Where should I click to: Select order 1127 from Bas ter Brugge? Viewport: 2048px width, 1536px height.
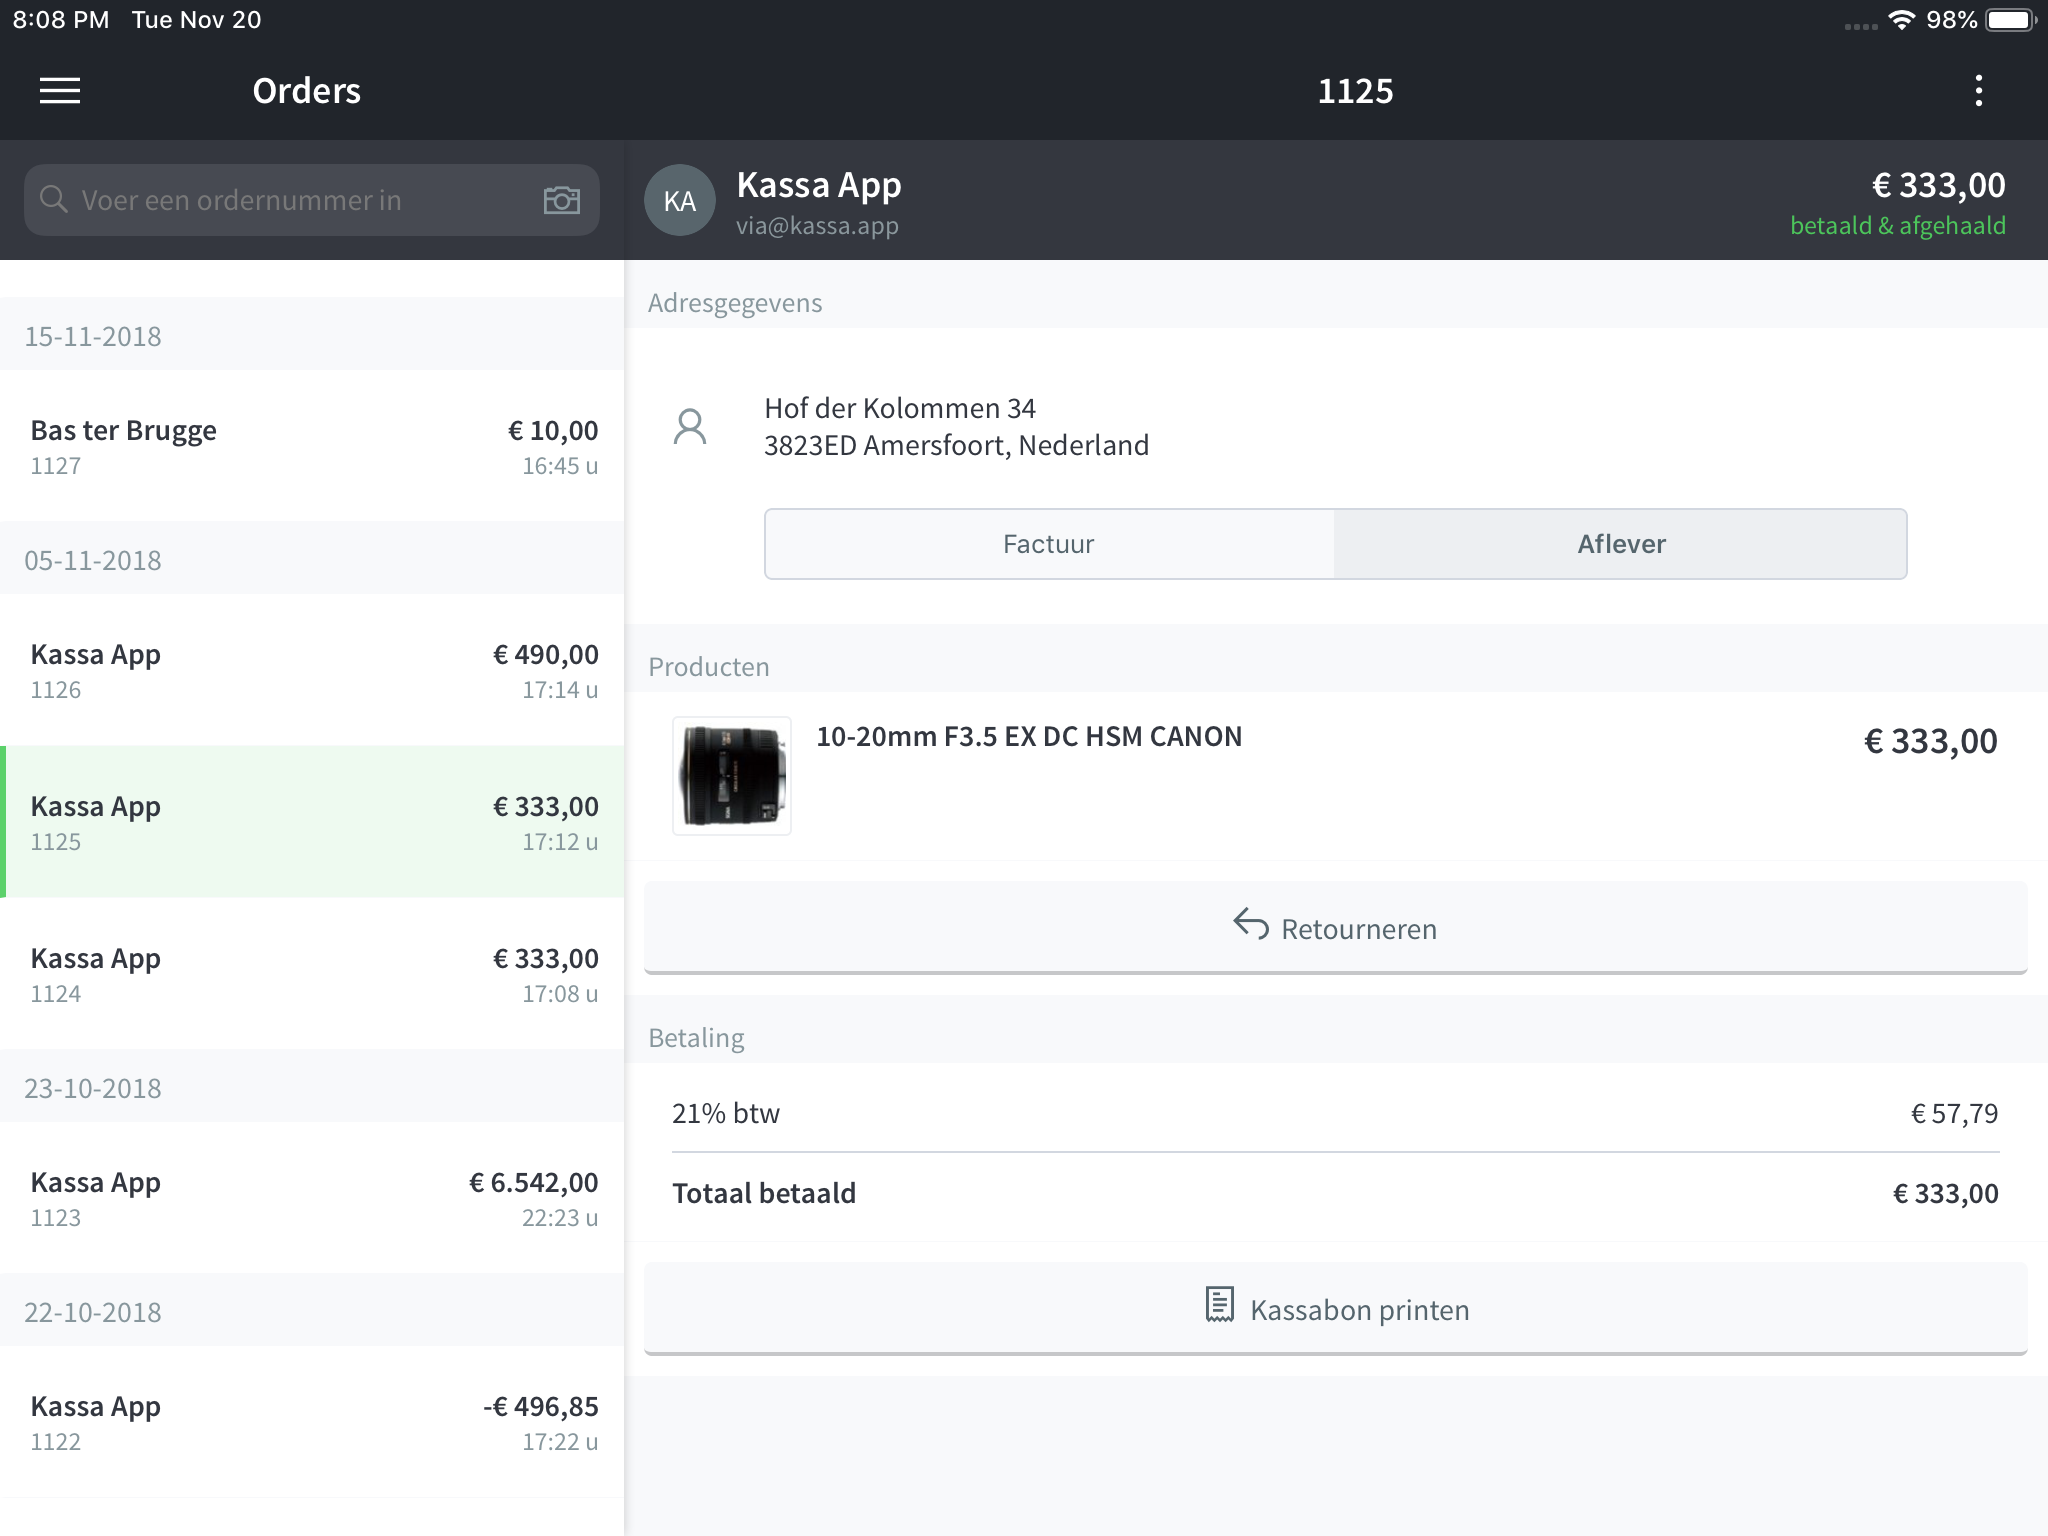(312, 446)
